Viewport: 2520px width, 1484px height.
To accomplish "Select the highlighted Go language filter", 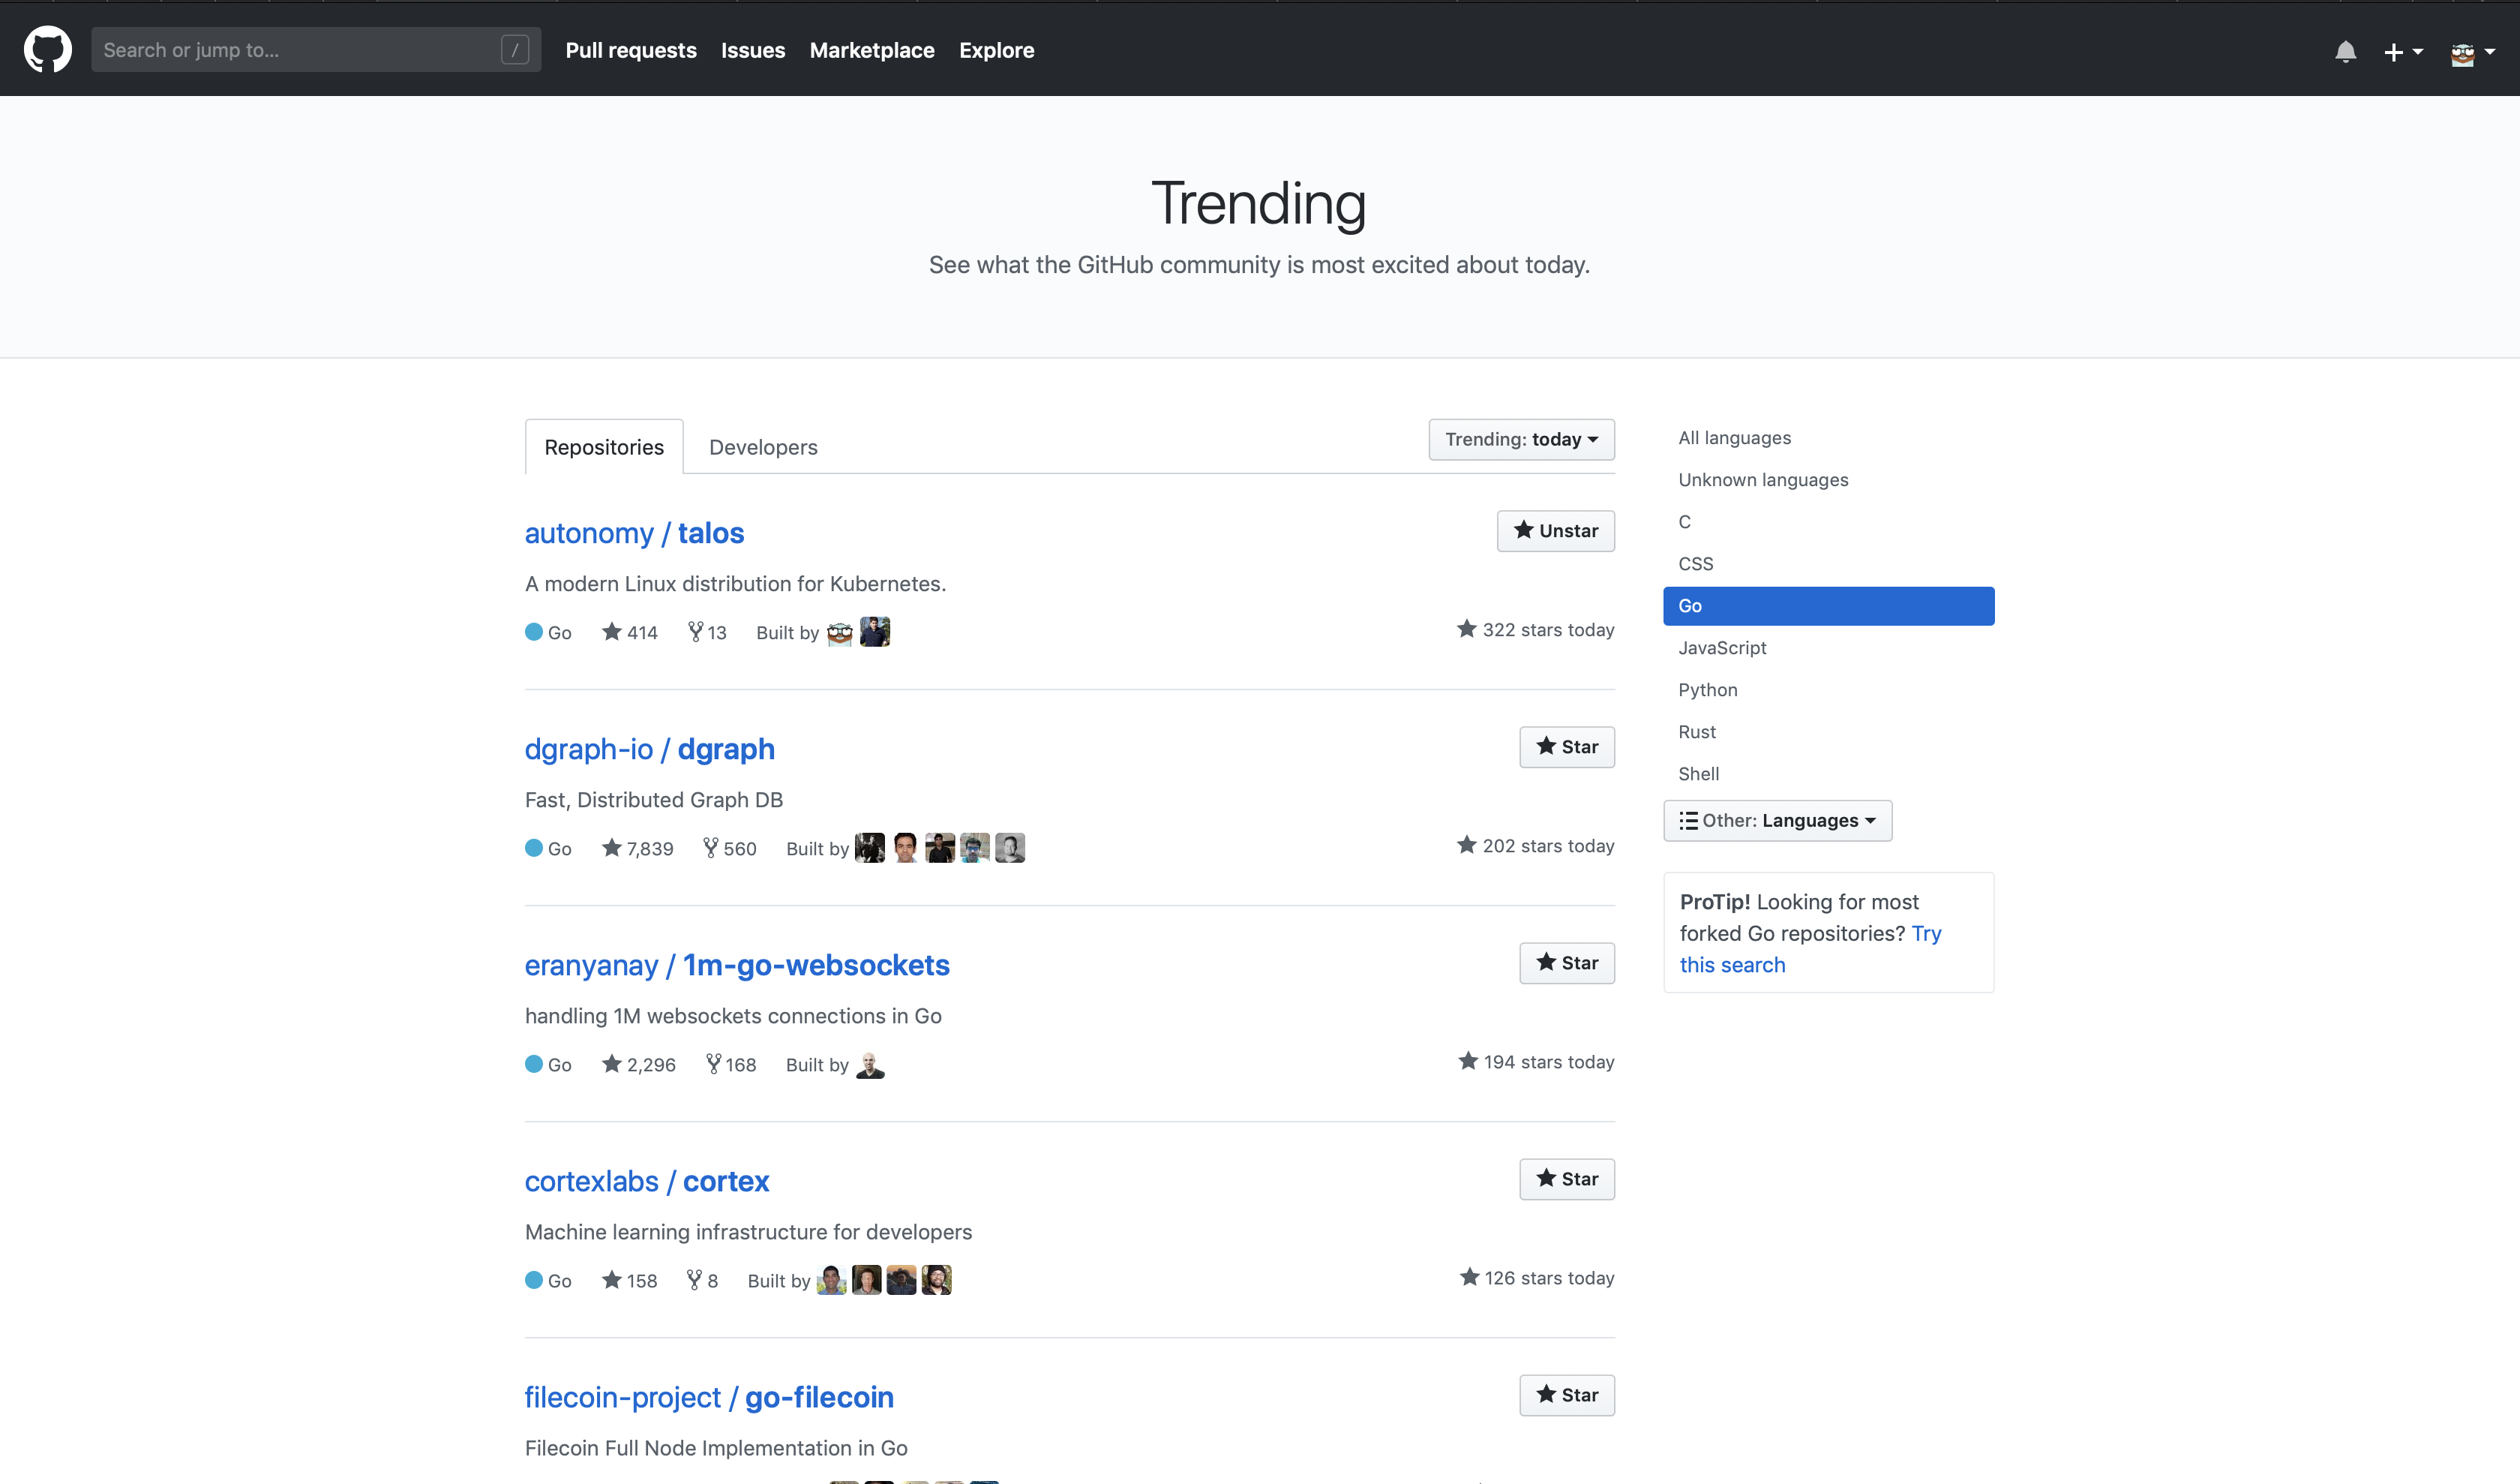I will click(x=1828, y=606).
